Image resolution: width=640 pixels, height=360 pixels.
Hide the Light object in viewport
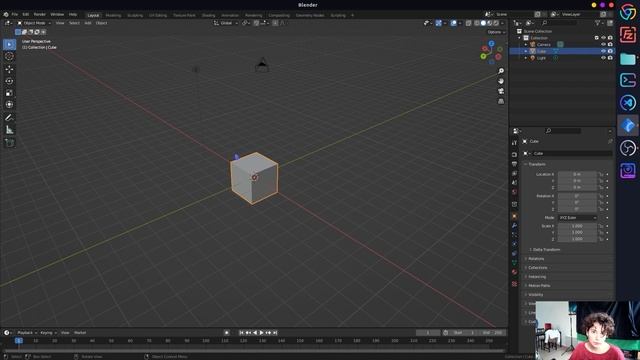point(603,58)
